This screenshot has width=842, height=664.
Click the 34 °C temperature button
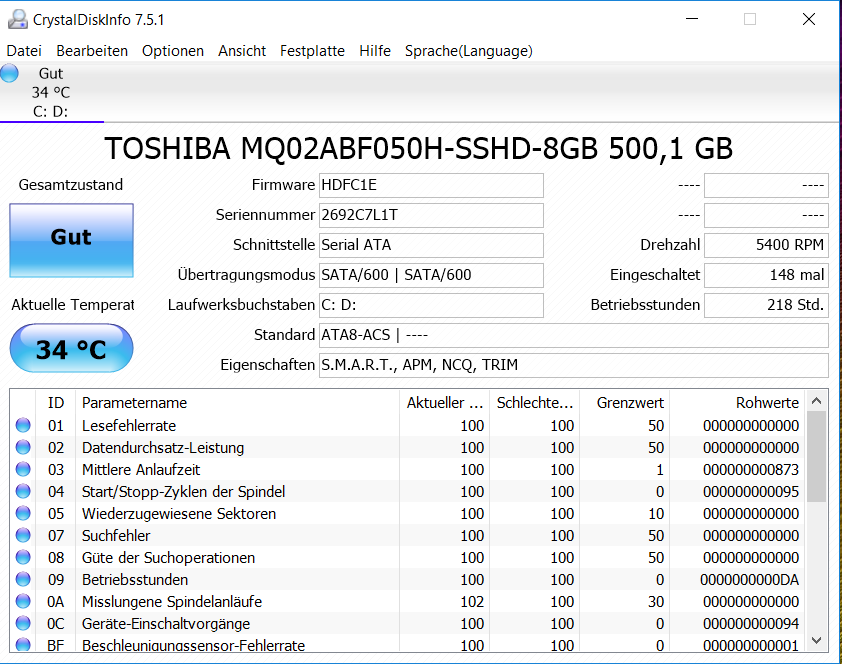click(71, 348)
